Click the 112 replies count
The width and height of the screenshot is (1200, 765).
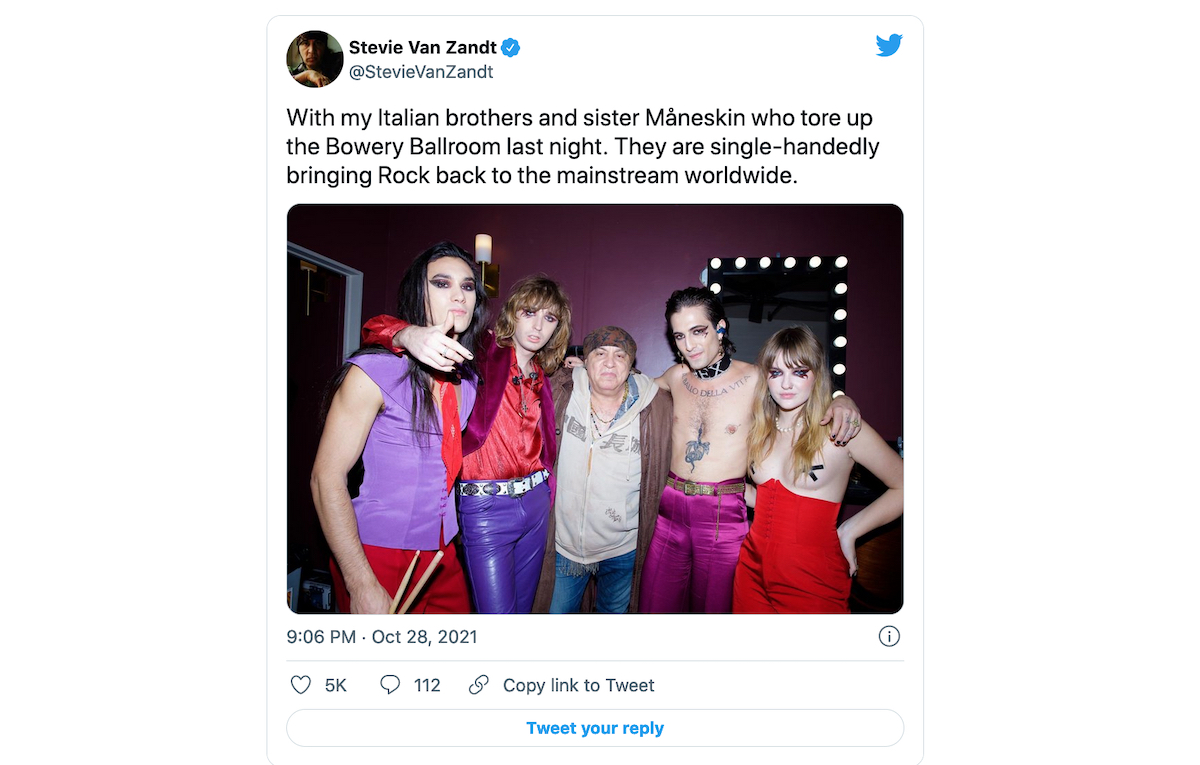coord(427,685)
